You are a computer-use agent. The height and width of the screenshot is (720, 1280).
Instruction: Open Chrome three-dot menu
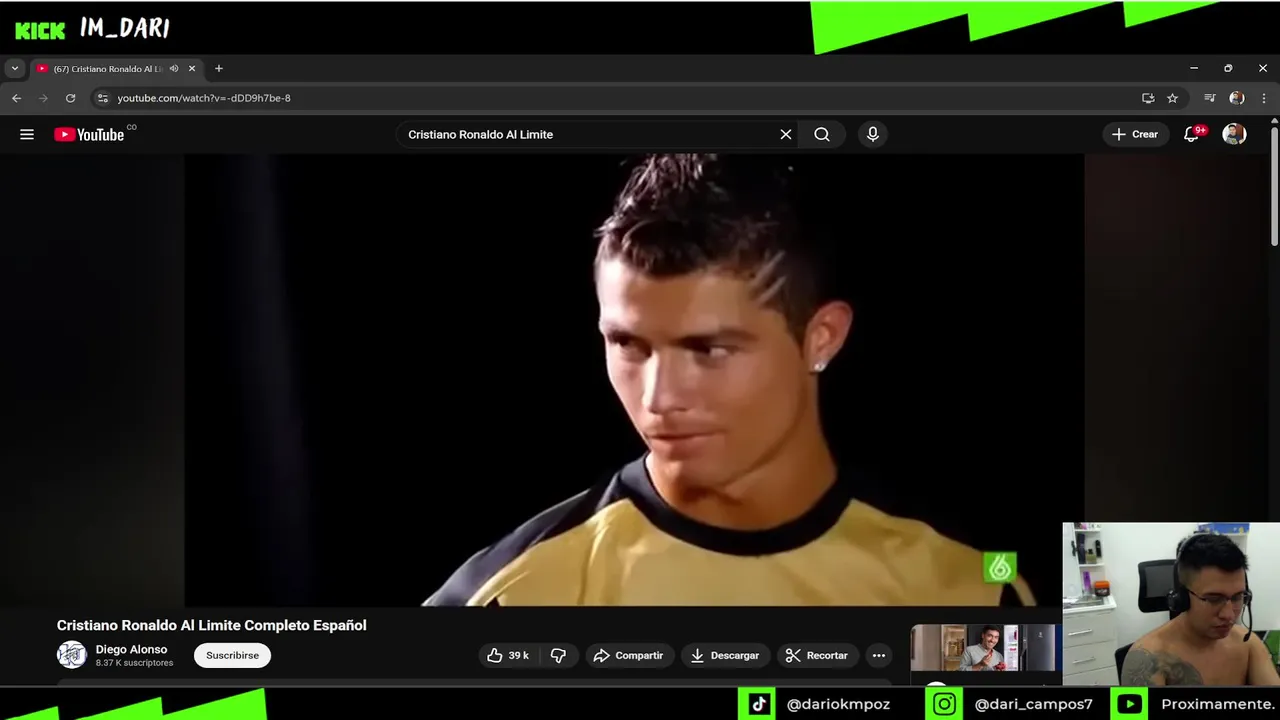click(1264, 98)
